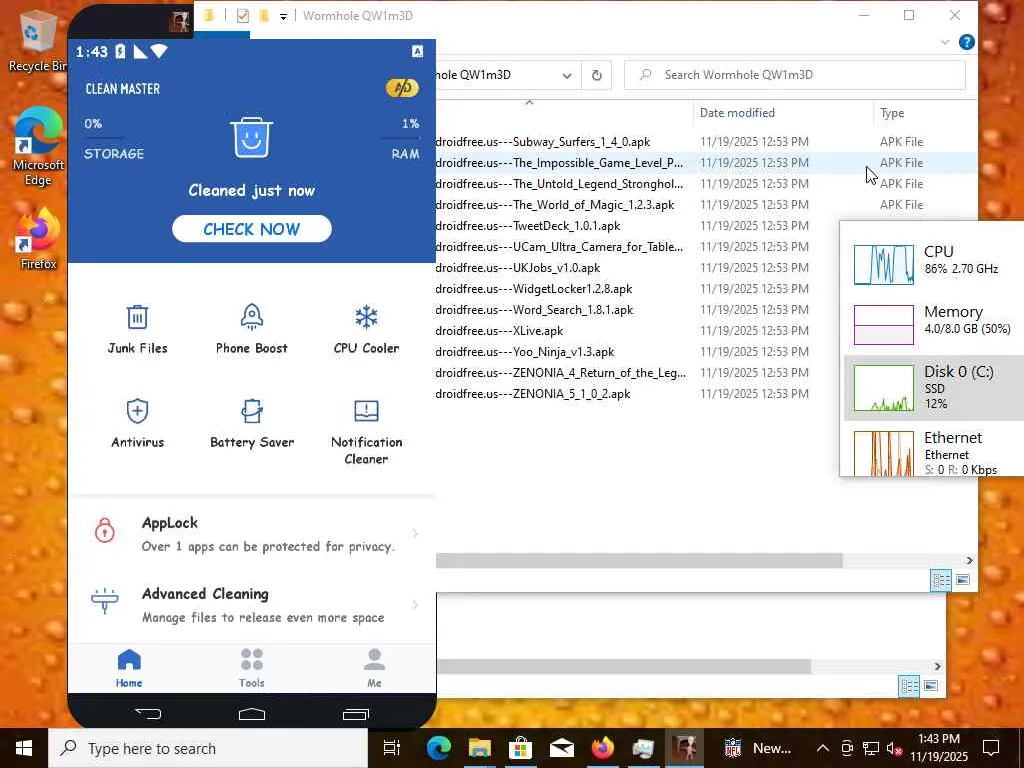
Task: Click front Explorer horizontal scrollbar thumb
Action: pos(639,560)
